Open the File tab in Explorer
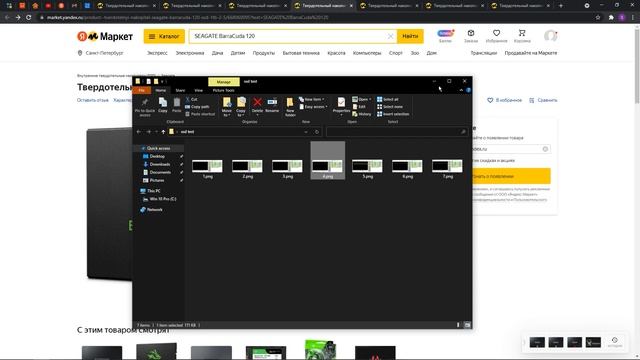The width and height of the screenshot is (640, 360). (142, 90)
